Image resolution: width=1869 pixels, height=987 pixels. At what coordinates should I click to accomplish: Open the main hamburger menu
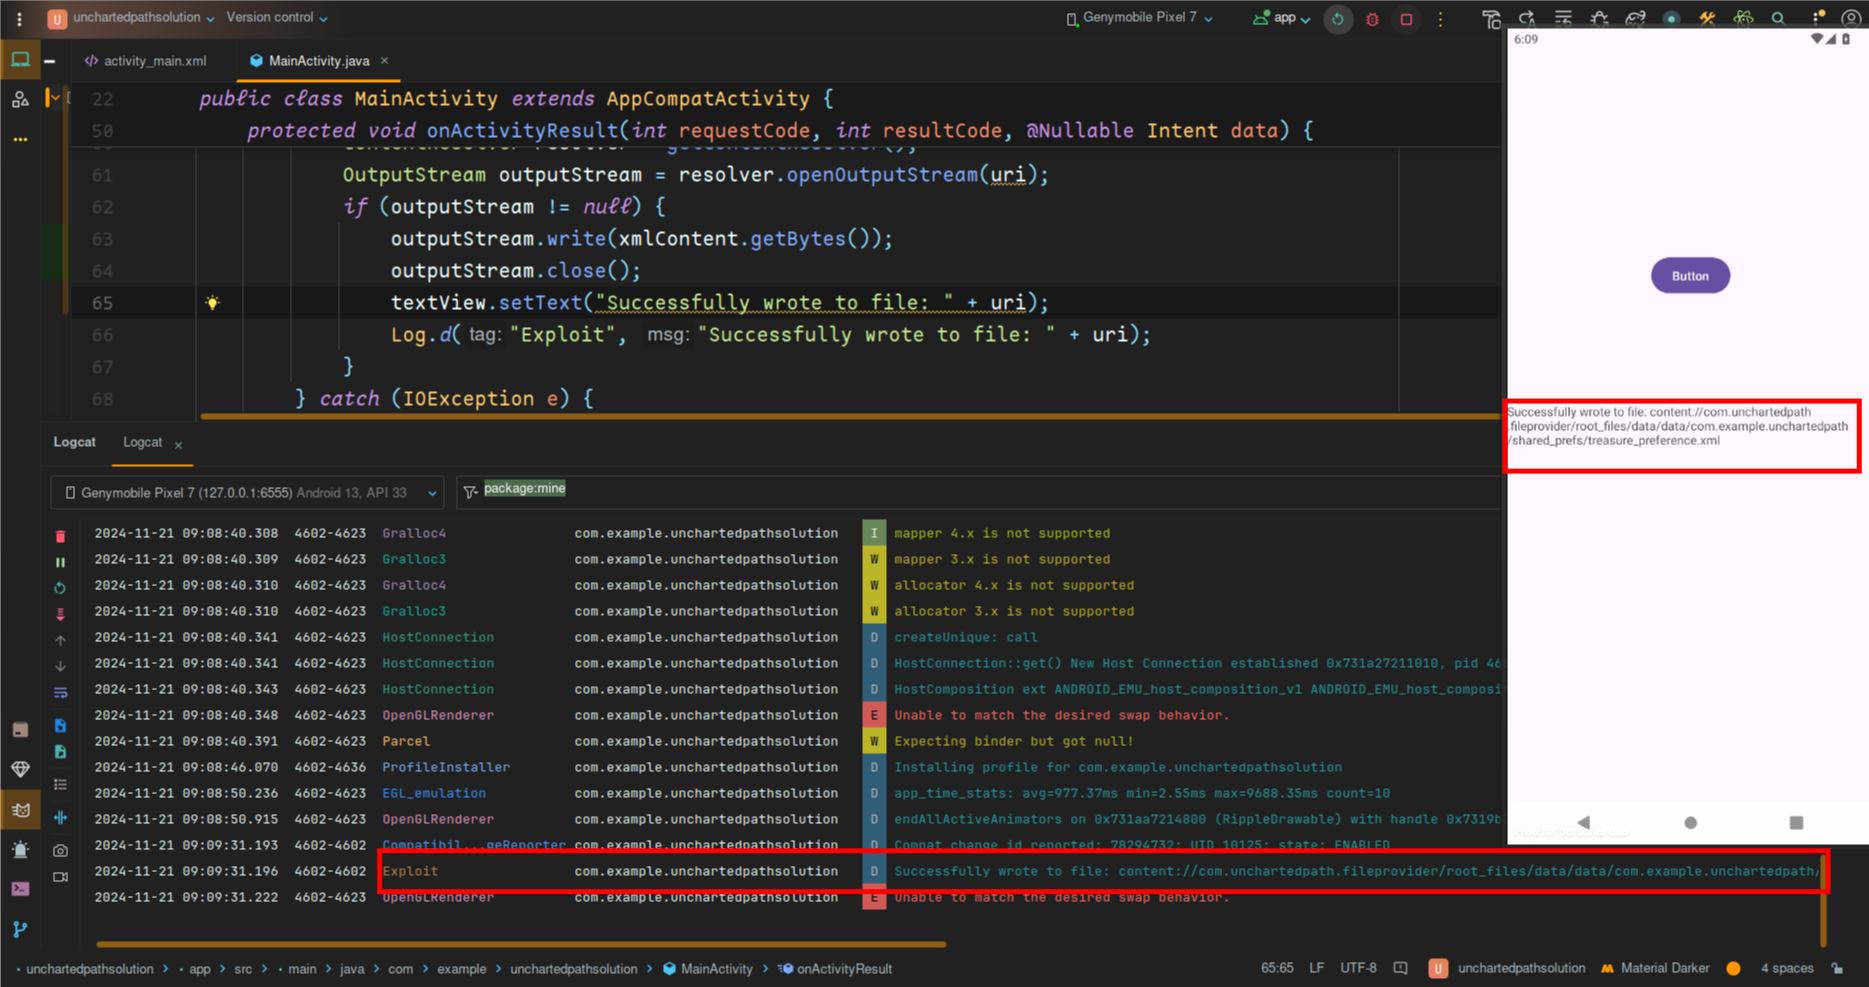pos(19,18)
